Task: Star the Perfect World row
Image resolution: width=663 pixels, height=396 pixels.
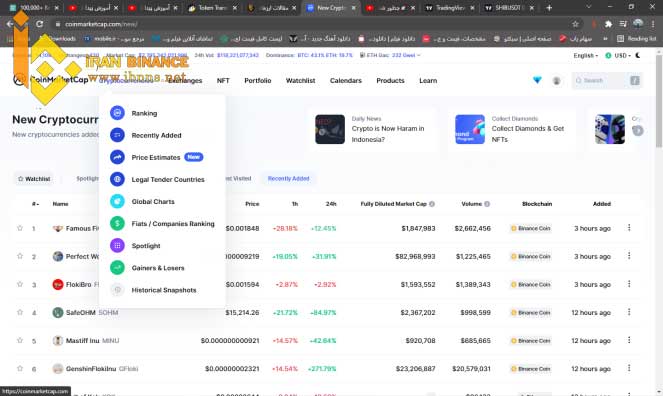Action: click(20, 256)
